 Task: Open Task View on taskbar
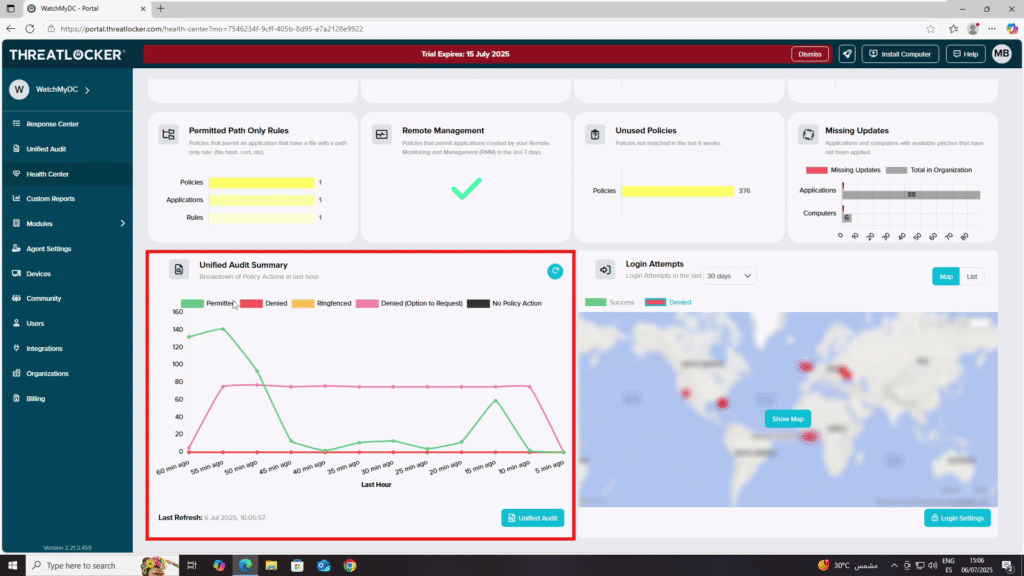point(191,566)
